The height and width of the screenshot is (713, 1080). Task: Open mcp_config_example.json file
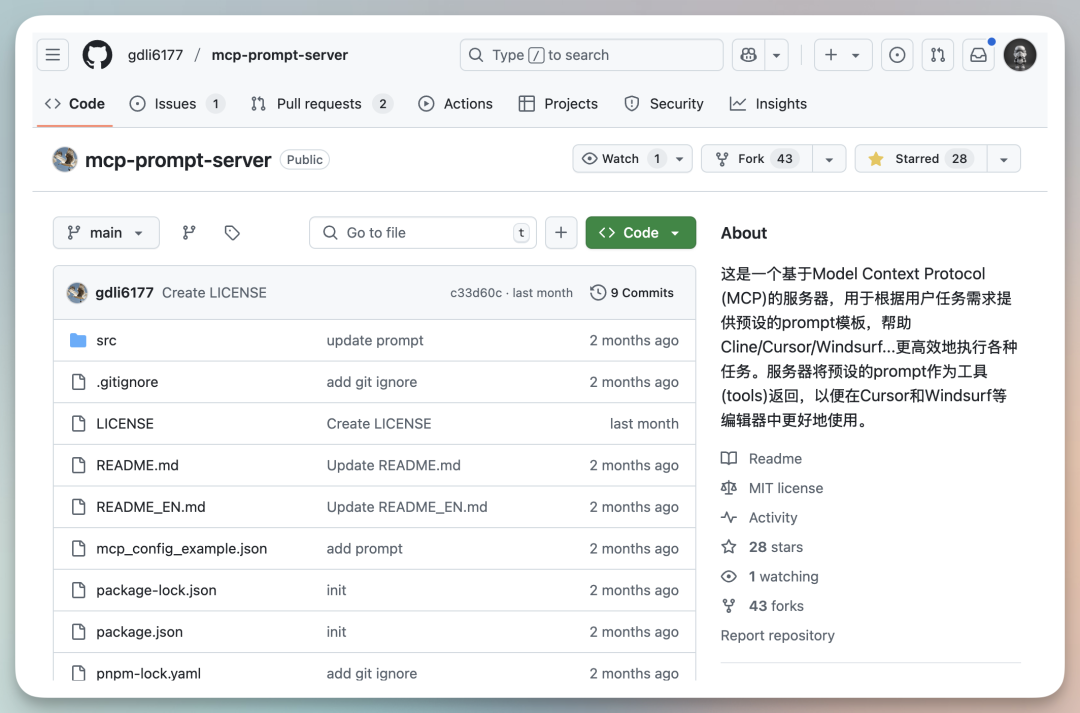182,549
